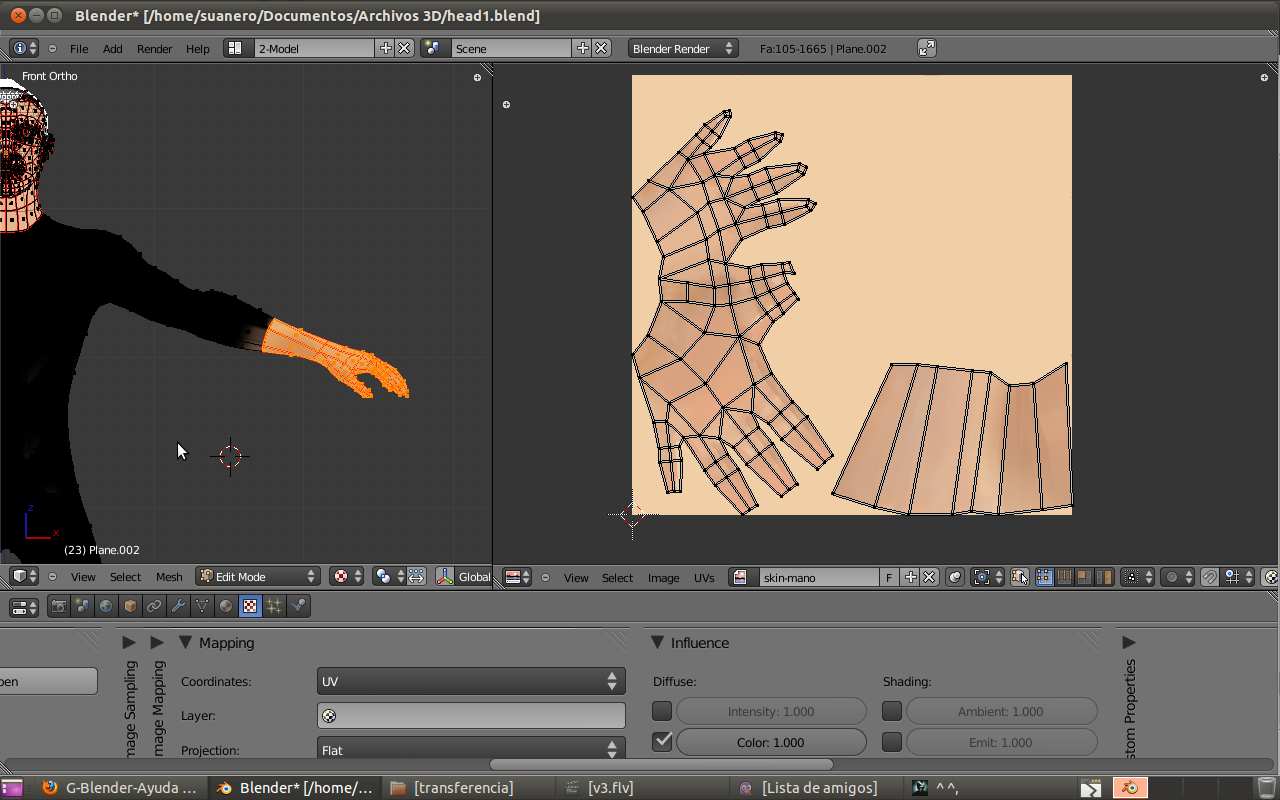Select the Material properties tab icon

tap(226, 606)
